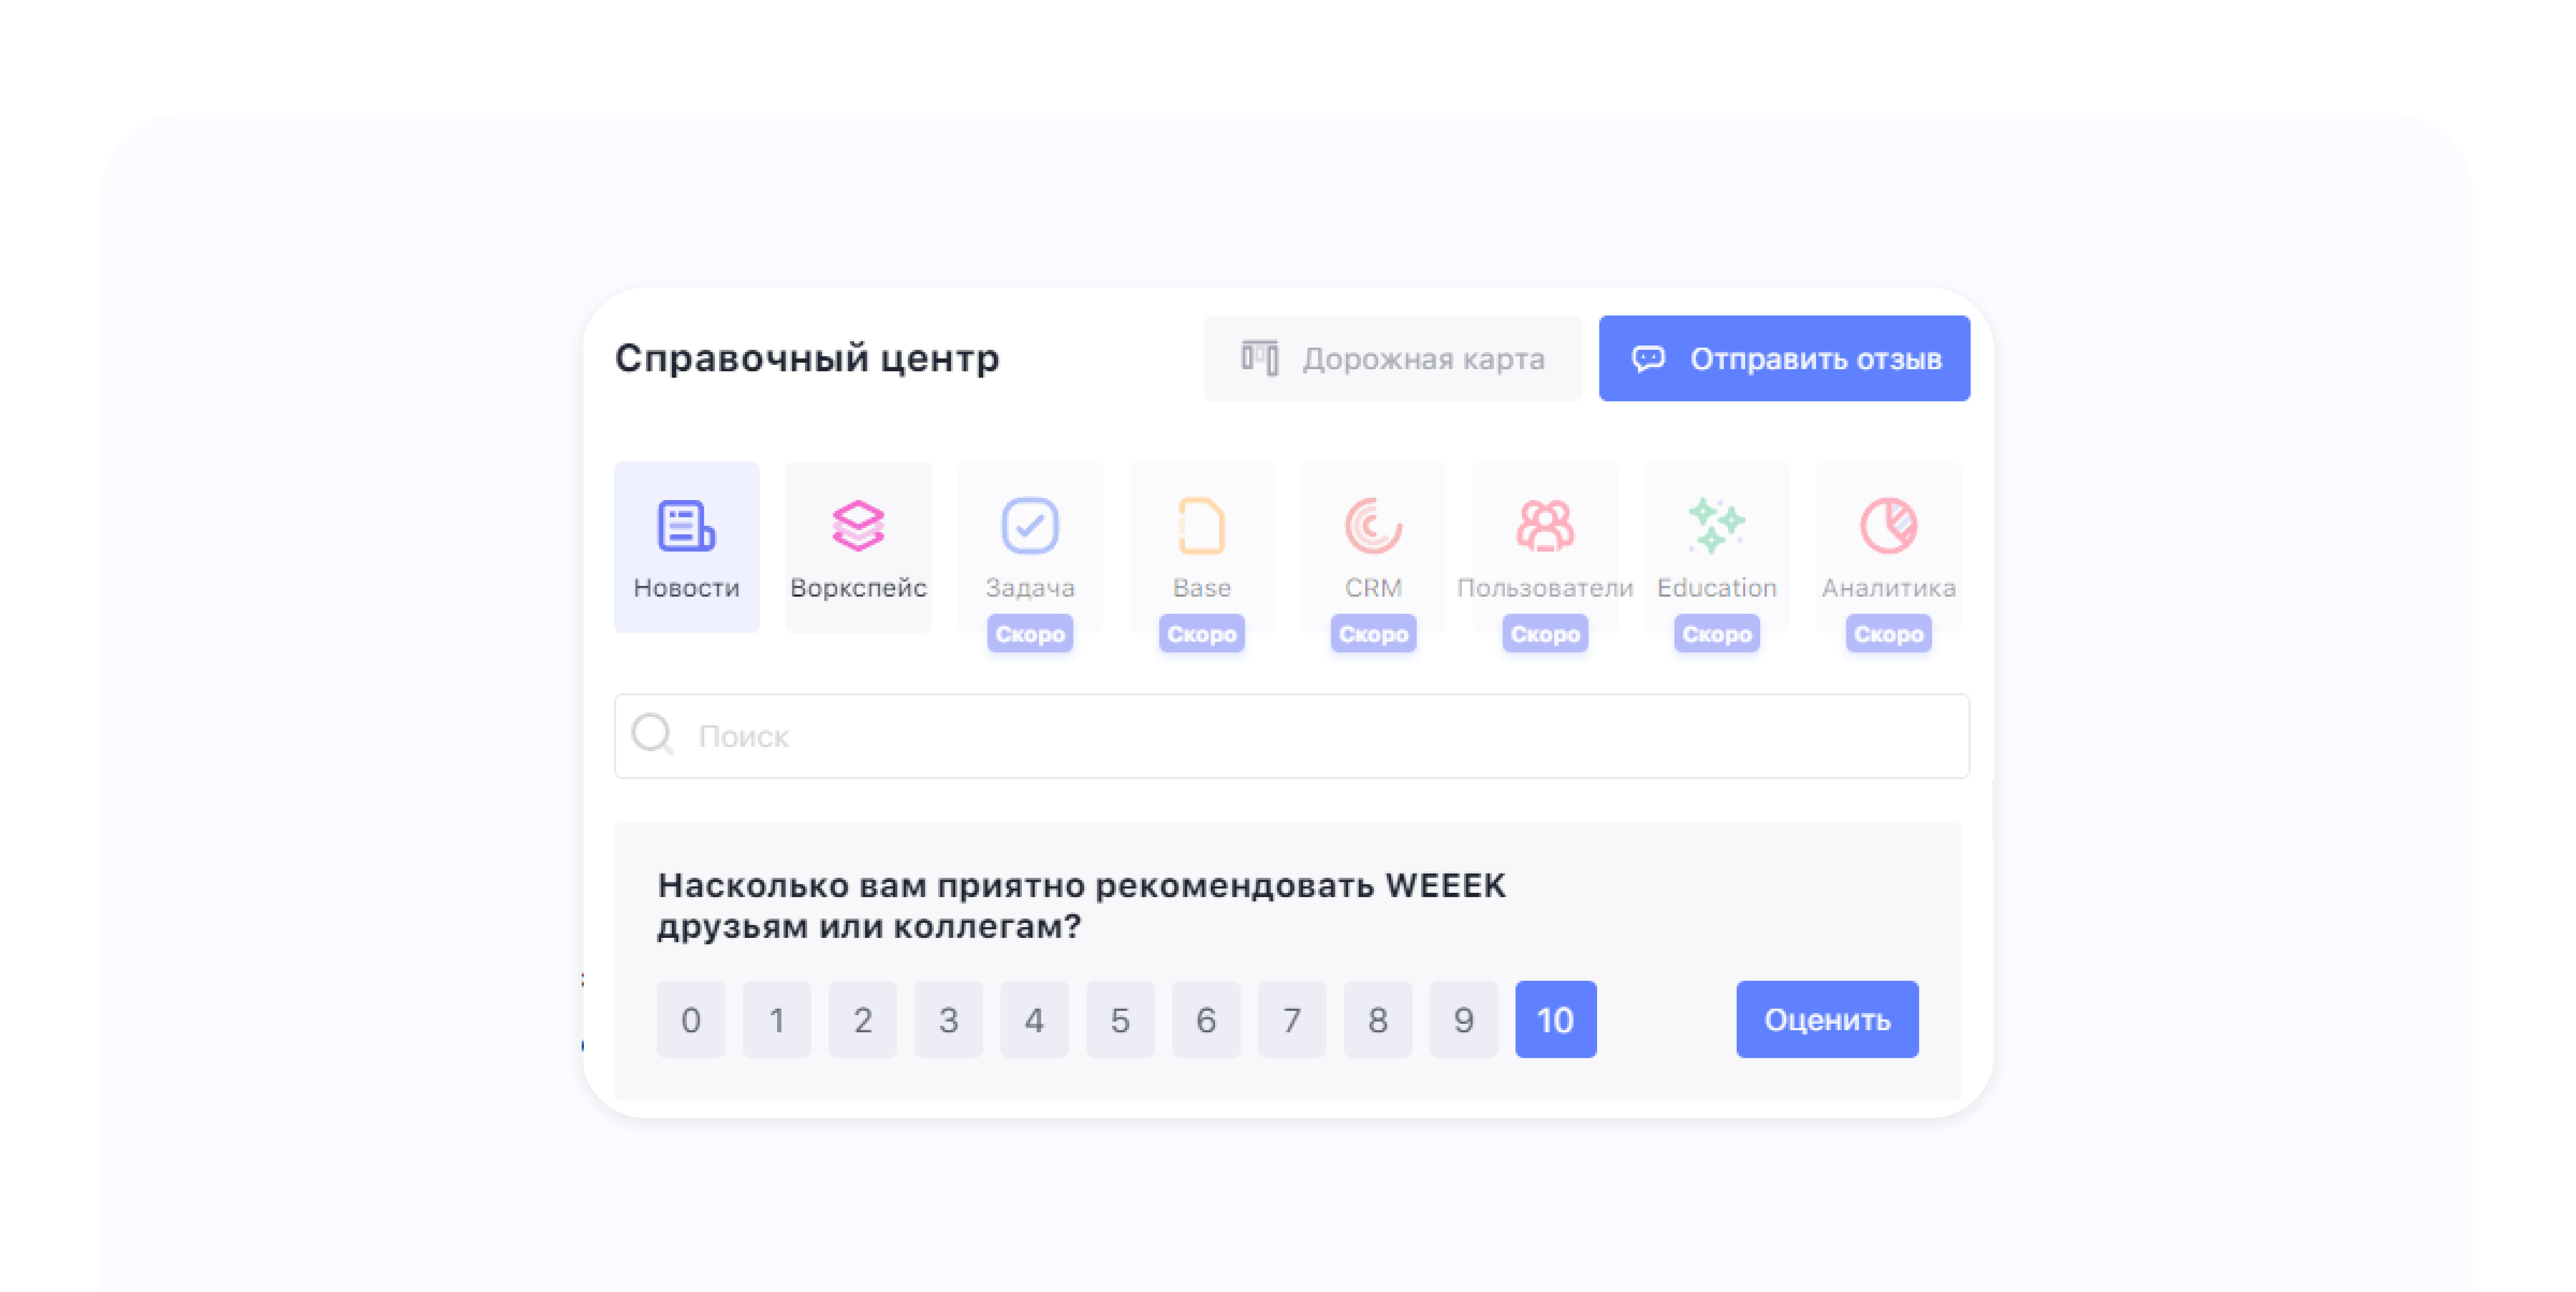Click the Задача checkmark icon
The image size is (2576, 1292).
point(1030,526)
